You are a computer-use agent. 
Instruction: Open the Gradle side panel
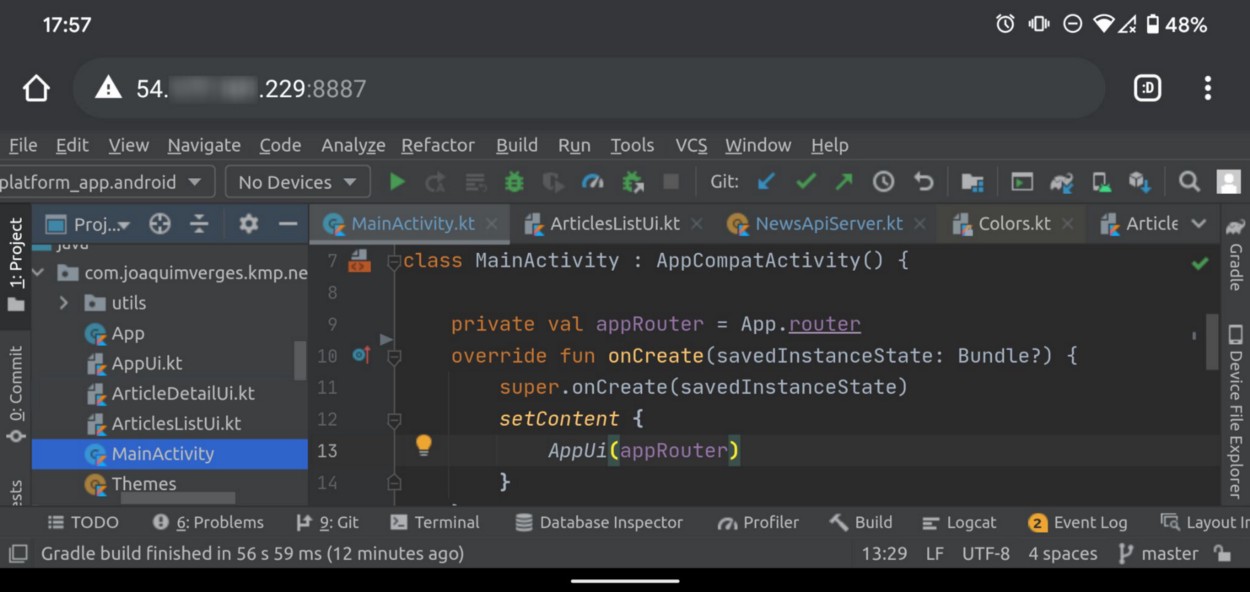point(1236,268)
